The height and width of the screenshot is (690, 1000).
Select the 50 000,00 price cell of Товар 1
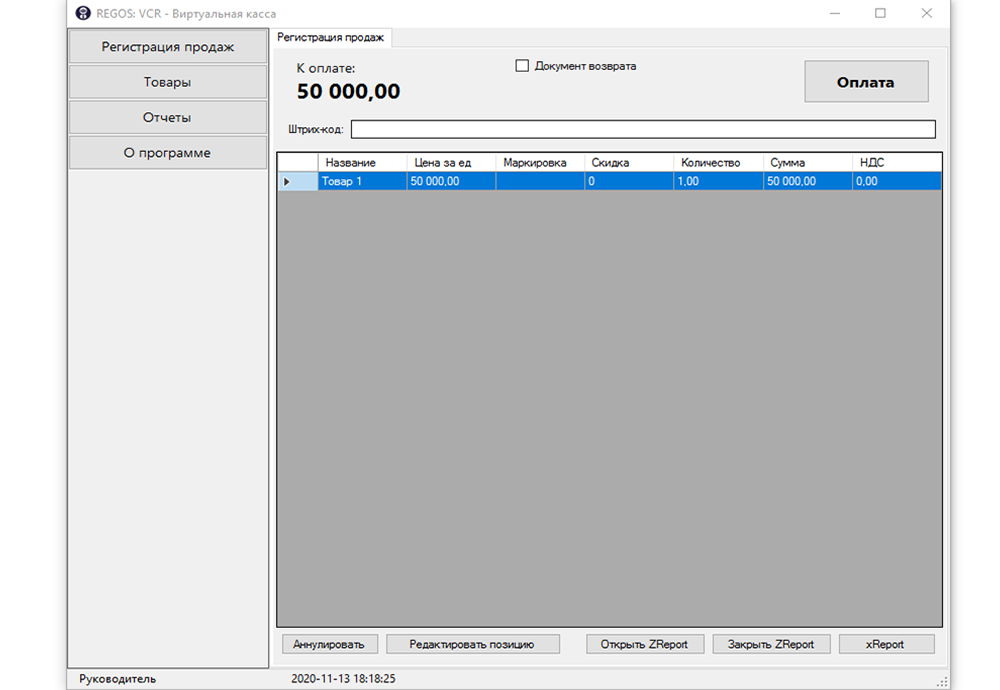pyautogui.click(x=451, y=181)
